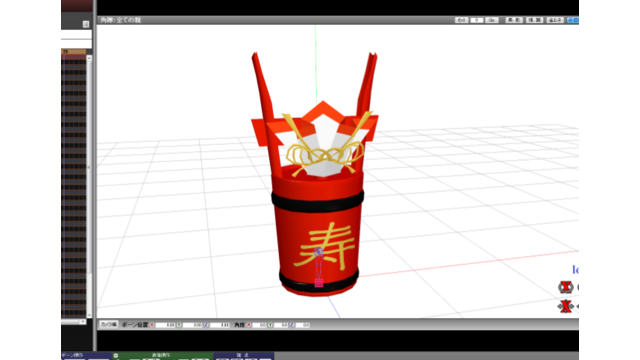Collapse the green 表情操作 panel with minus icon
The image size is (640, 360).
116,356
